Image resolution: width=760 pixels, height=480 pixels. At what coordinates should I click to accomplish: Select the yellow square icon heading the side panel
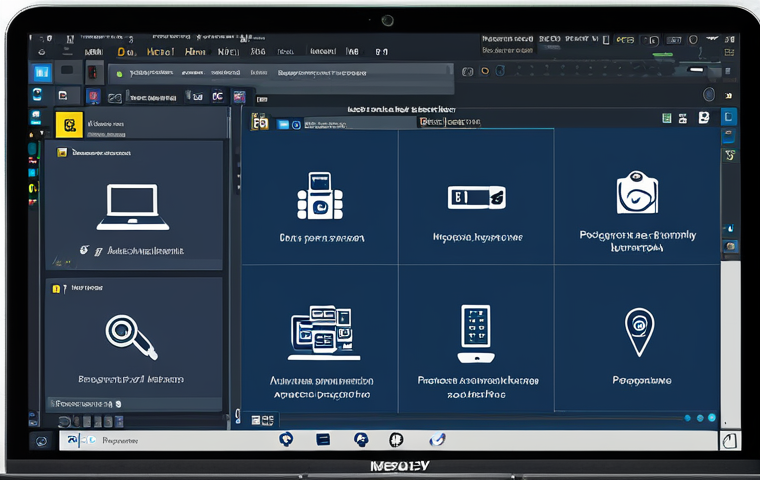(69, 125)
